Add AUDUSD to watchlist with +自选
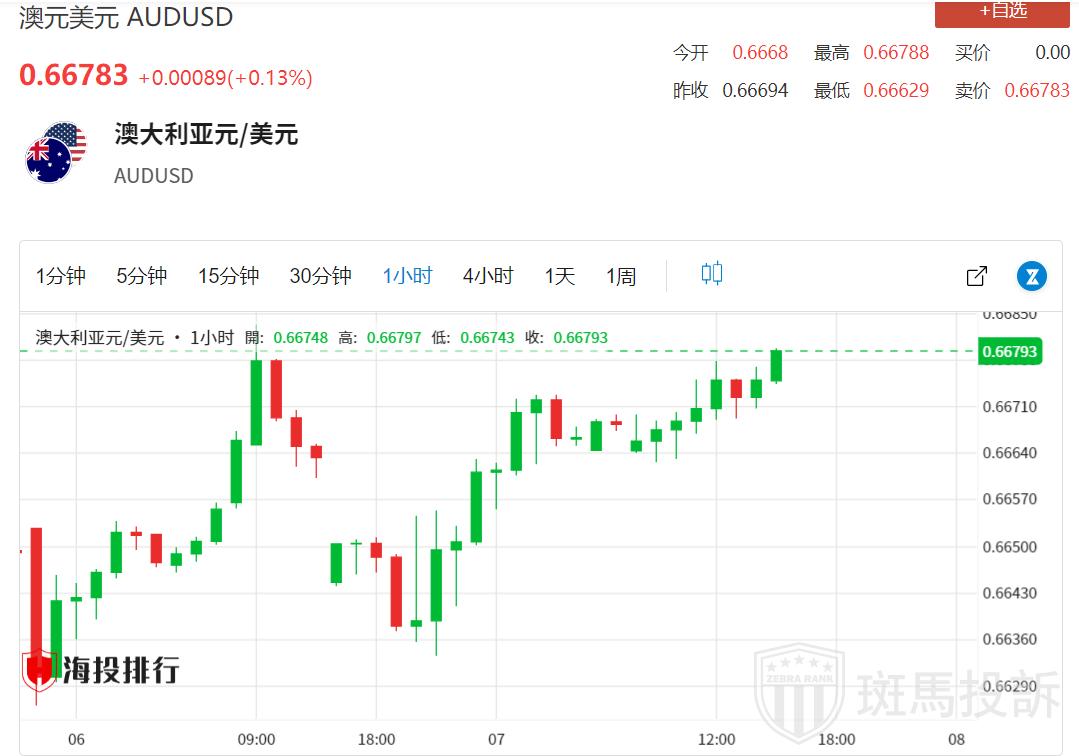This screenshot has height=756, width=1079. [1003, 11]
